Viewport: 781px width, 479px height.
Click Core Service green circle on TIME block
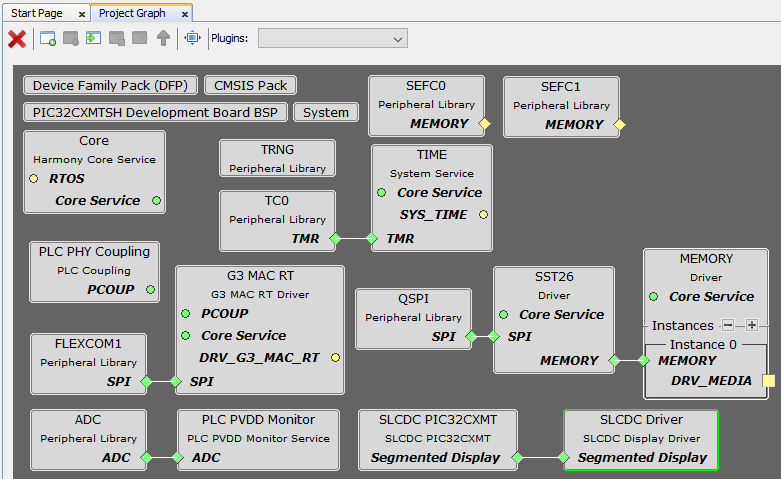[382, 192]
